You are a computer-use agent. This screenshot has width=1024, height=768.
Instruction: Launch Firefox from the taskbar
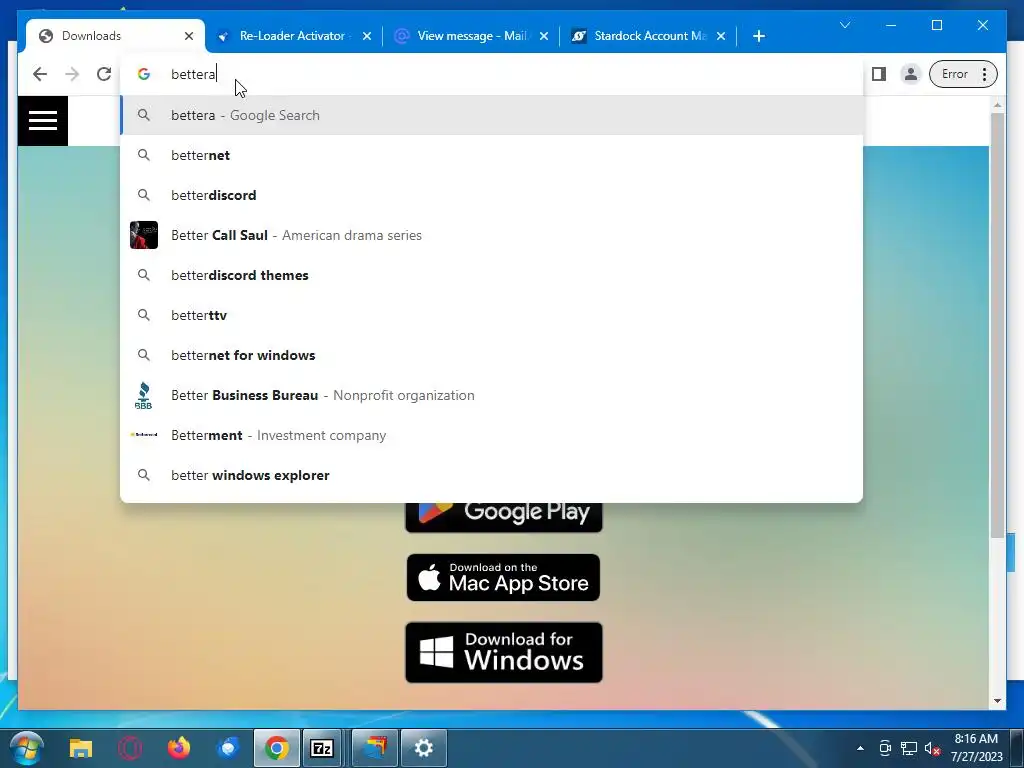tap(179, 748)
